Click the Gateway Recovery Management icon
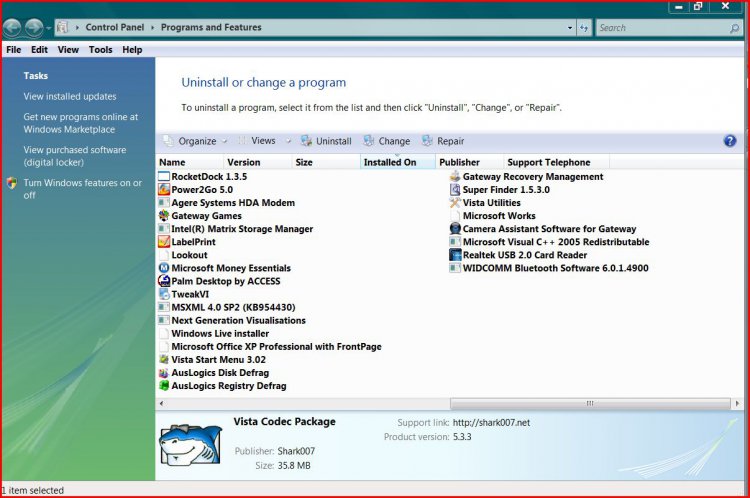 (x=455, y=177)
